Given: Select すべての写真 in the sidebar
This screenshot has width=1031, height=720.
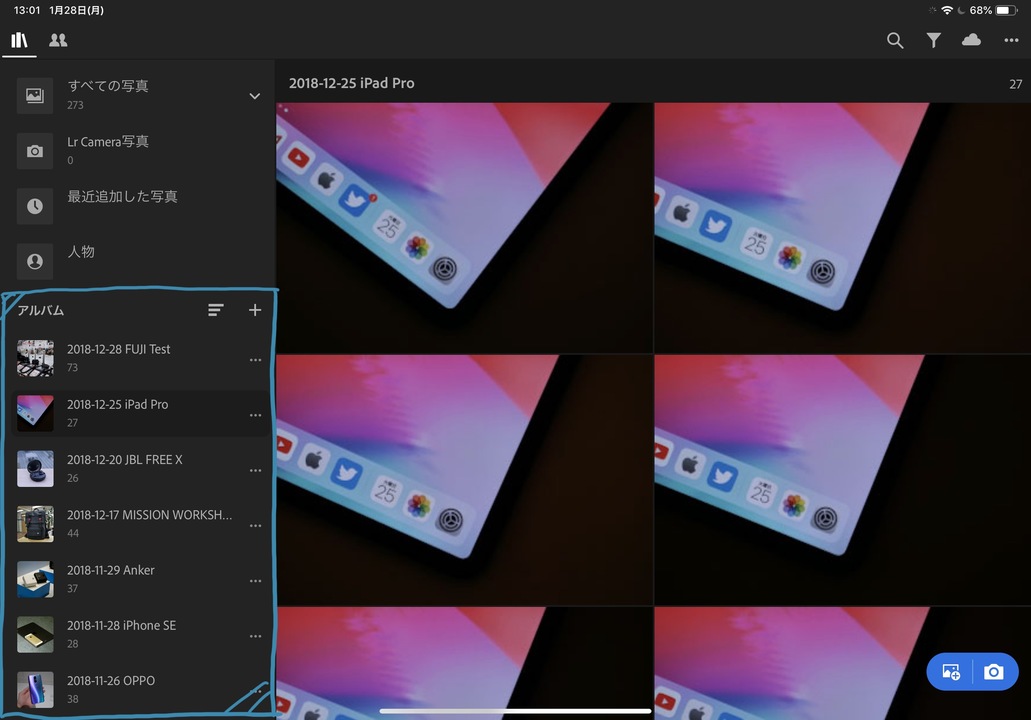Looking at the screenshot, I should 138,95.
